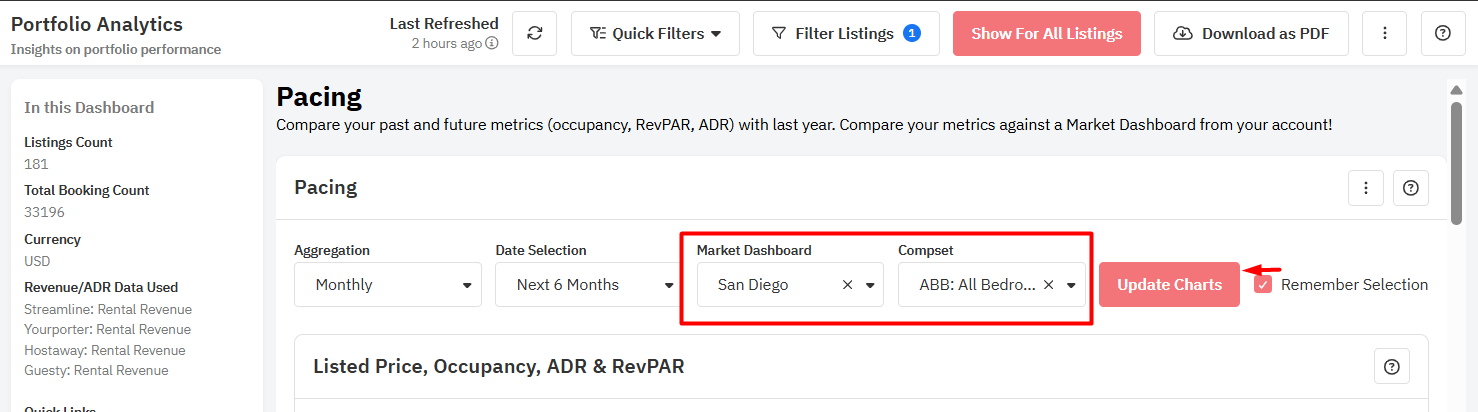Toggle the Remember Selection checkbox
Viewport: 1478px width, 412px height.
pos(1264,285)
